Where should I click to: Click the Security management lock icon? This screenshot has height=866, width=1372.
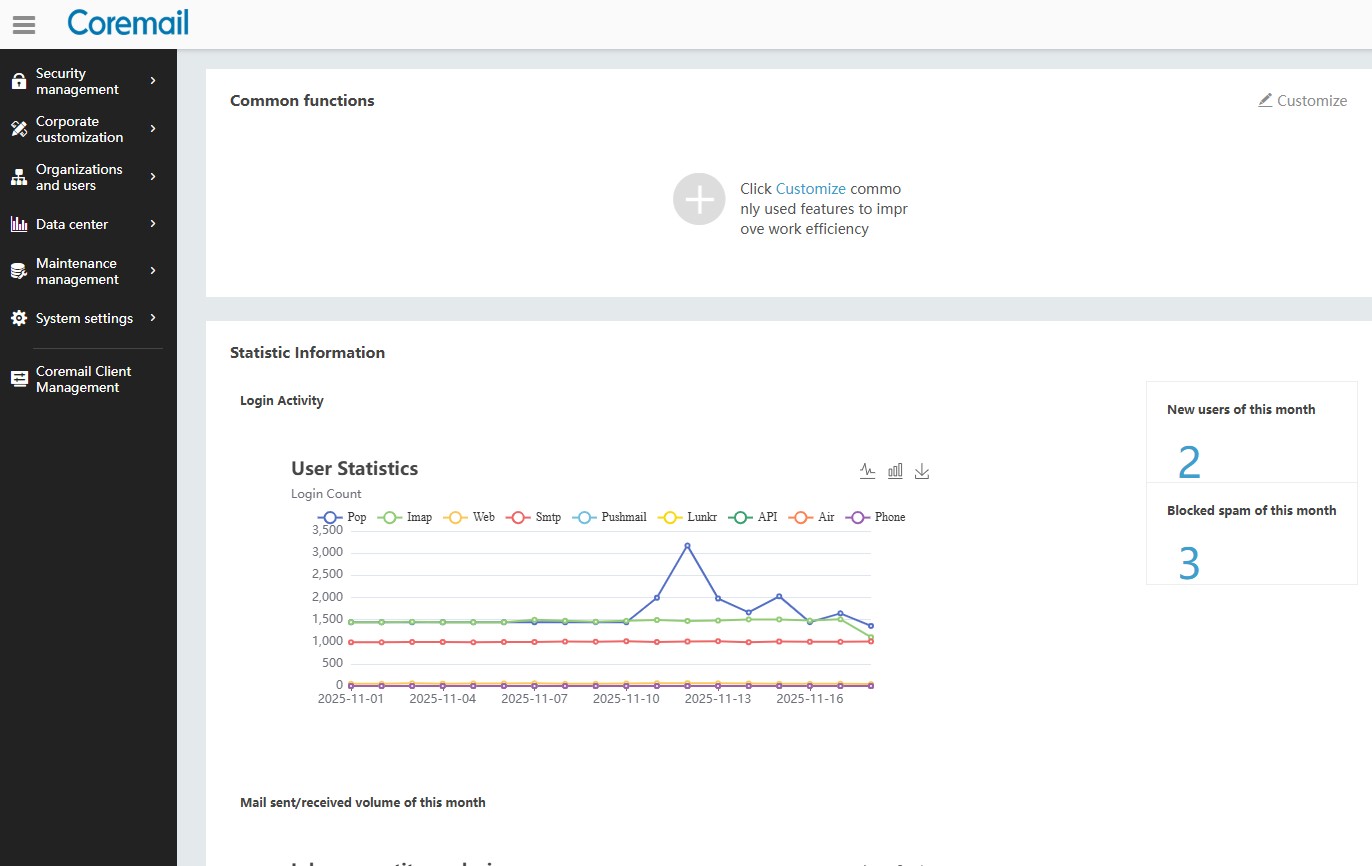click(x=19, y=81)
